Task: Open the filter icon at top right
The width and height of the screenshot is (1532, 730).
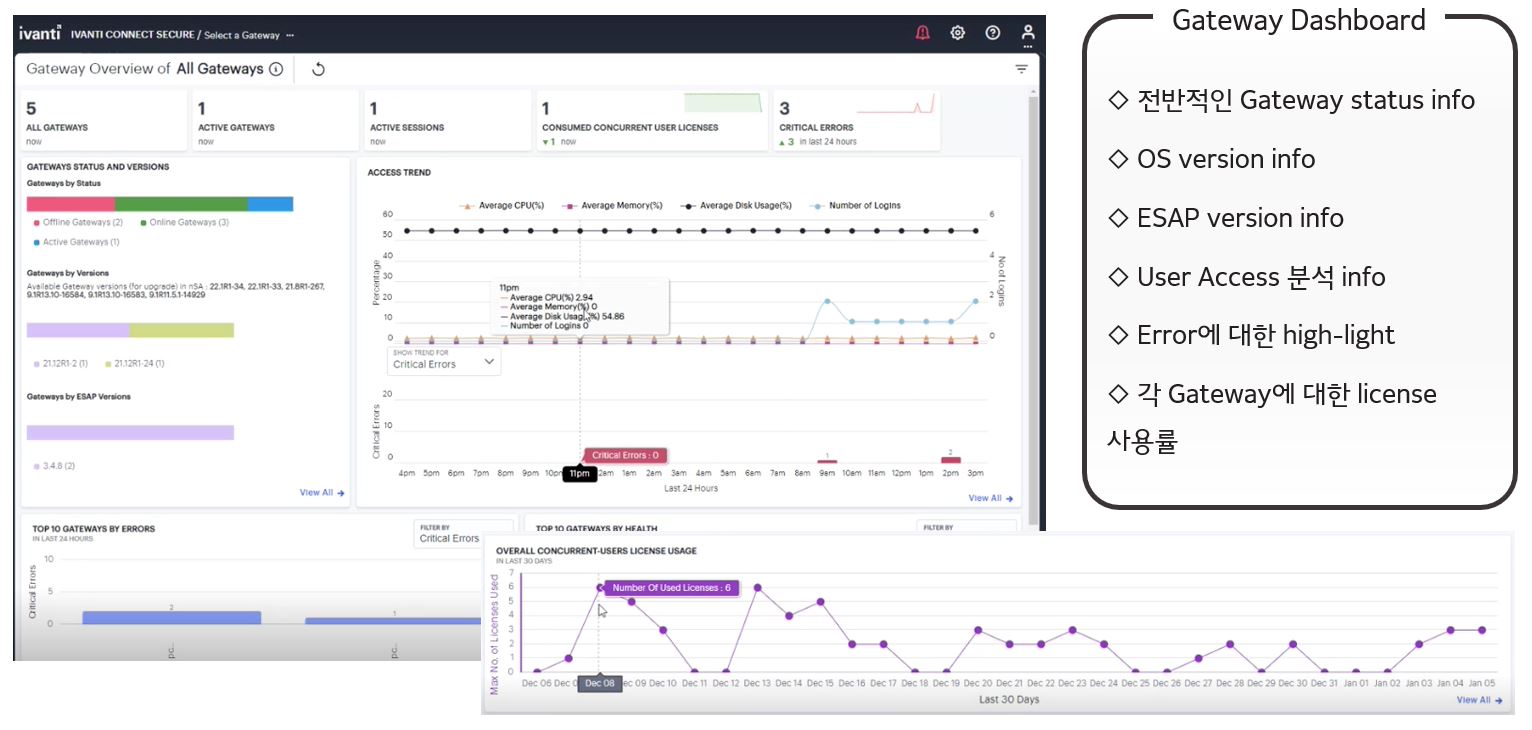Action: click(x=1021, y=69)
